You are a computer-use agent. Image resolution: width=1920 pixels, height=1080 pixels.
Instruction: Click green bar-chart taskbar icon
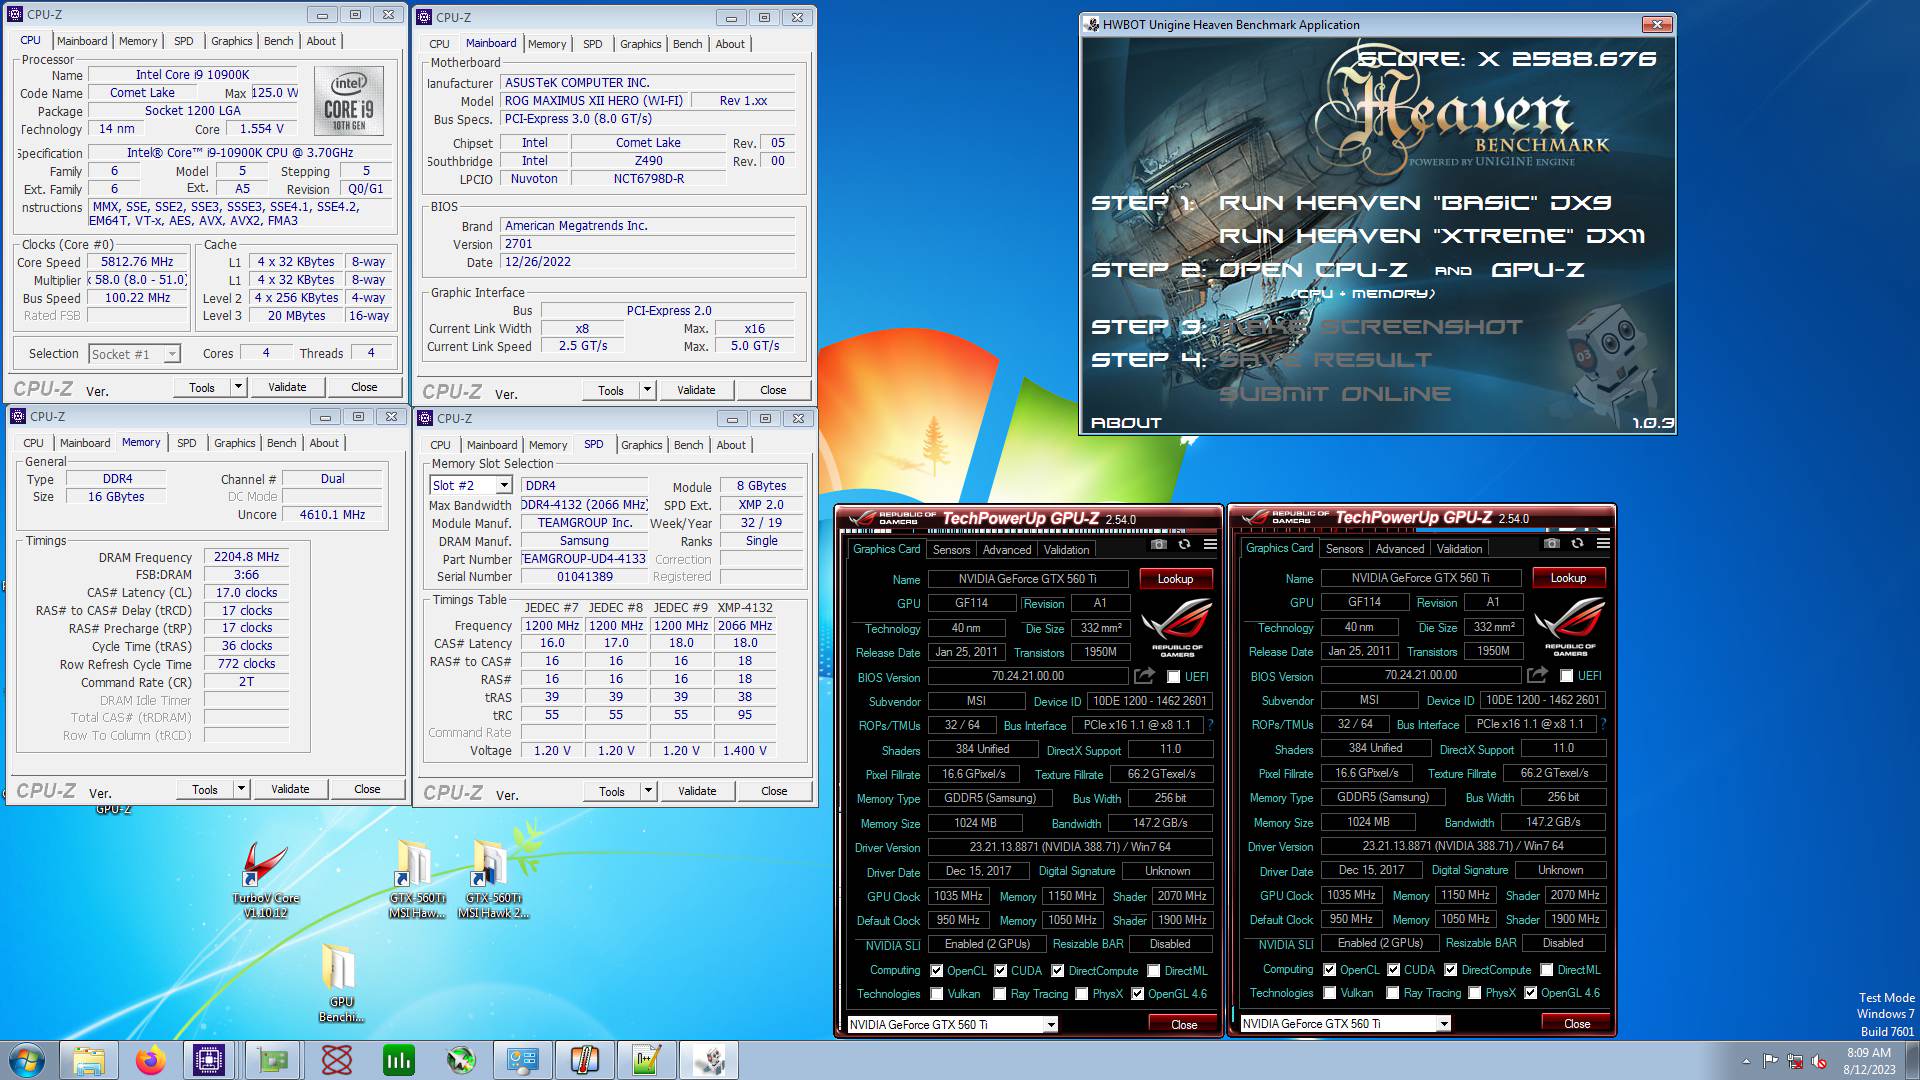(398, 1060)
